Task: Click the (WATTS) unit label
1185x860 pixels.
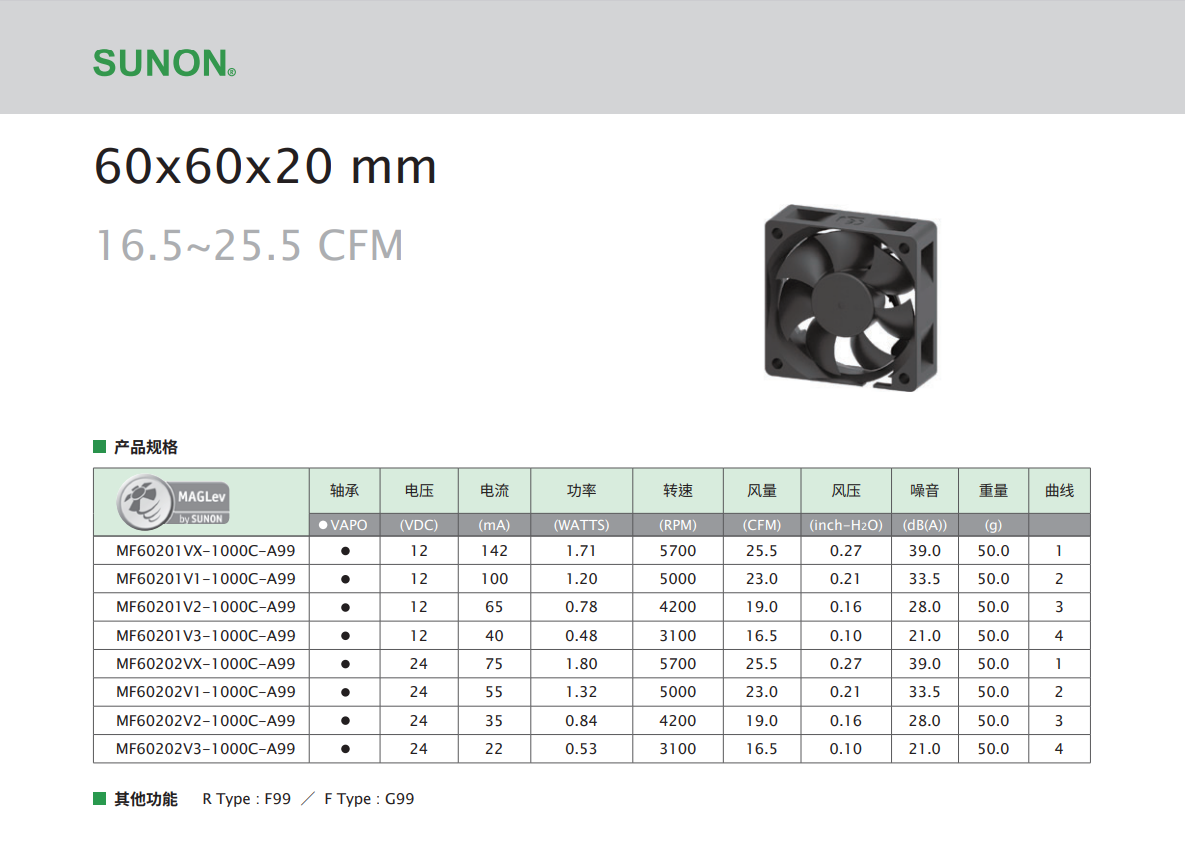Action: [x=581, y=524]
